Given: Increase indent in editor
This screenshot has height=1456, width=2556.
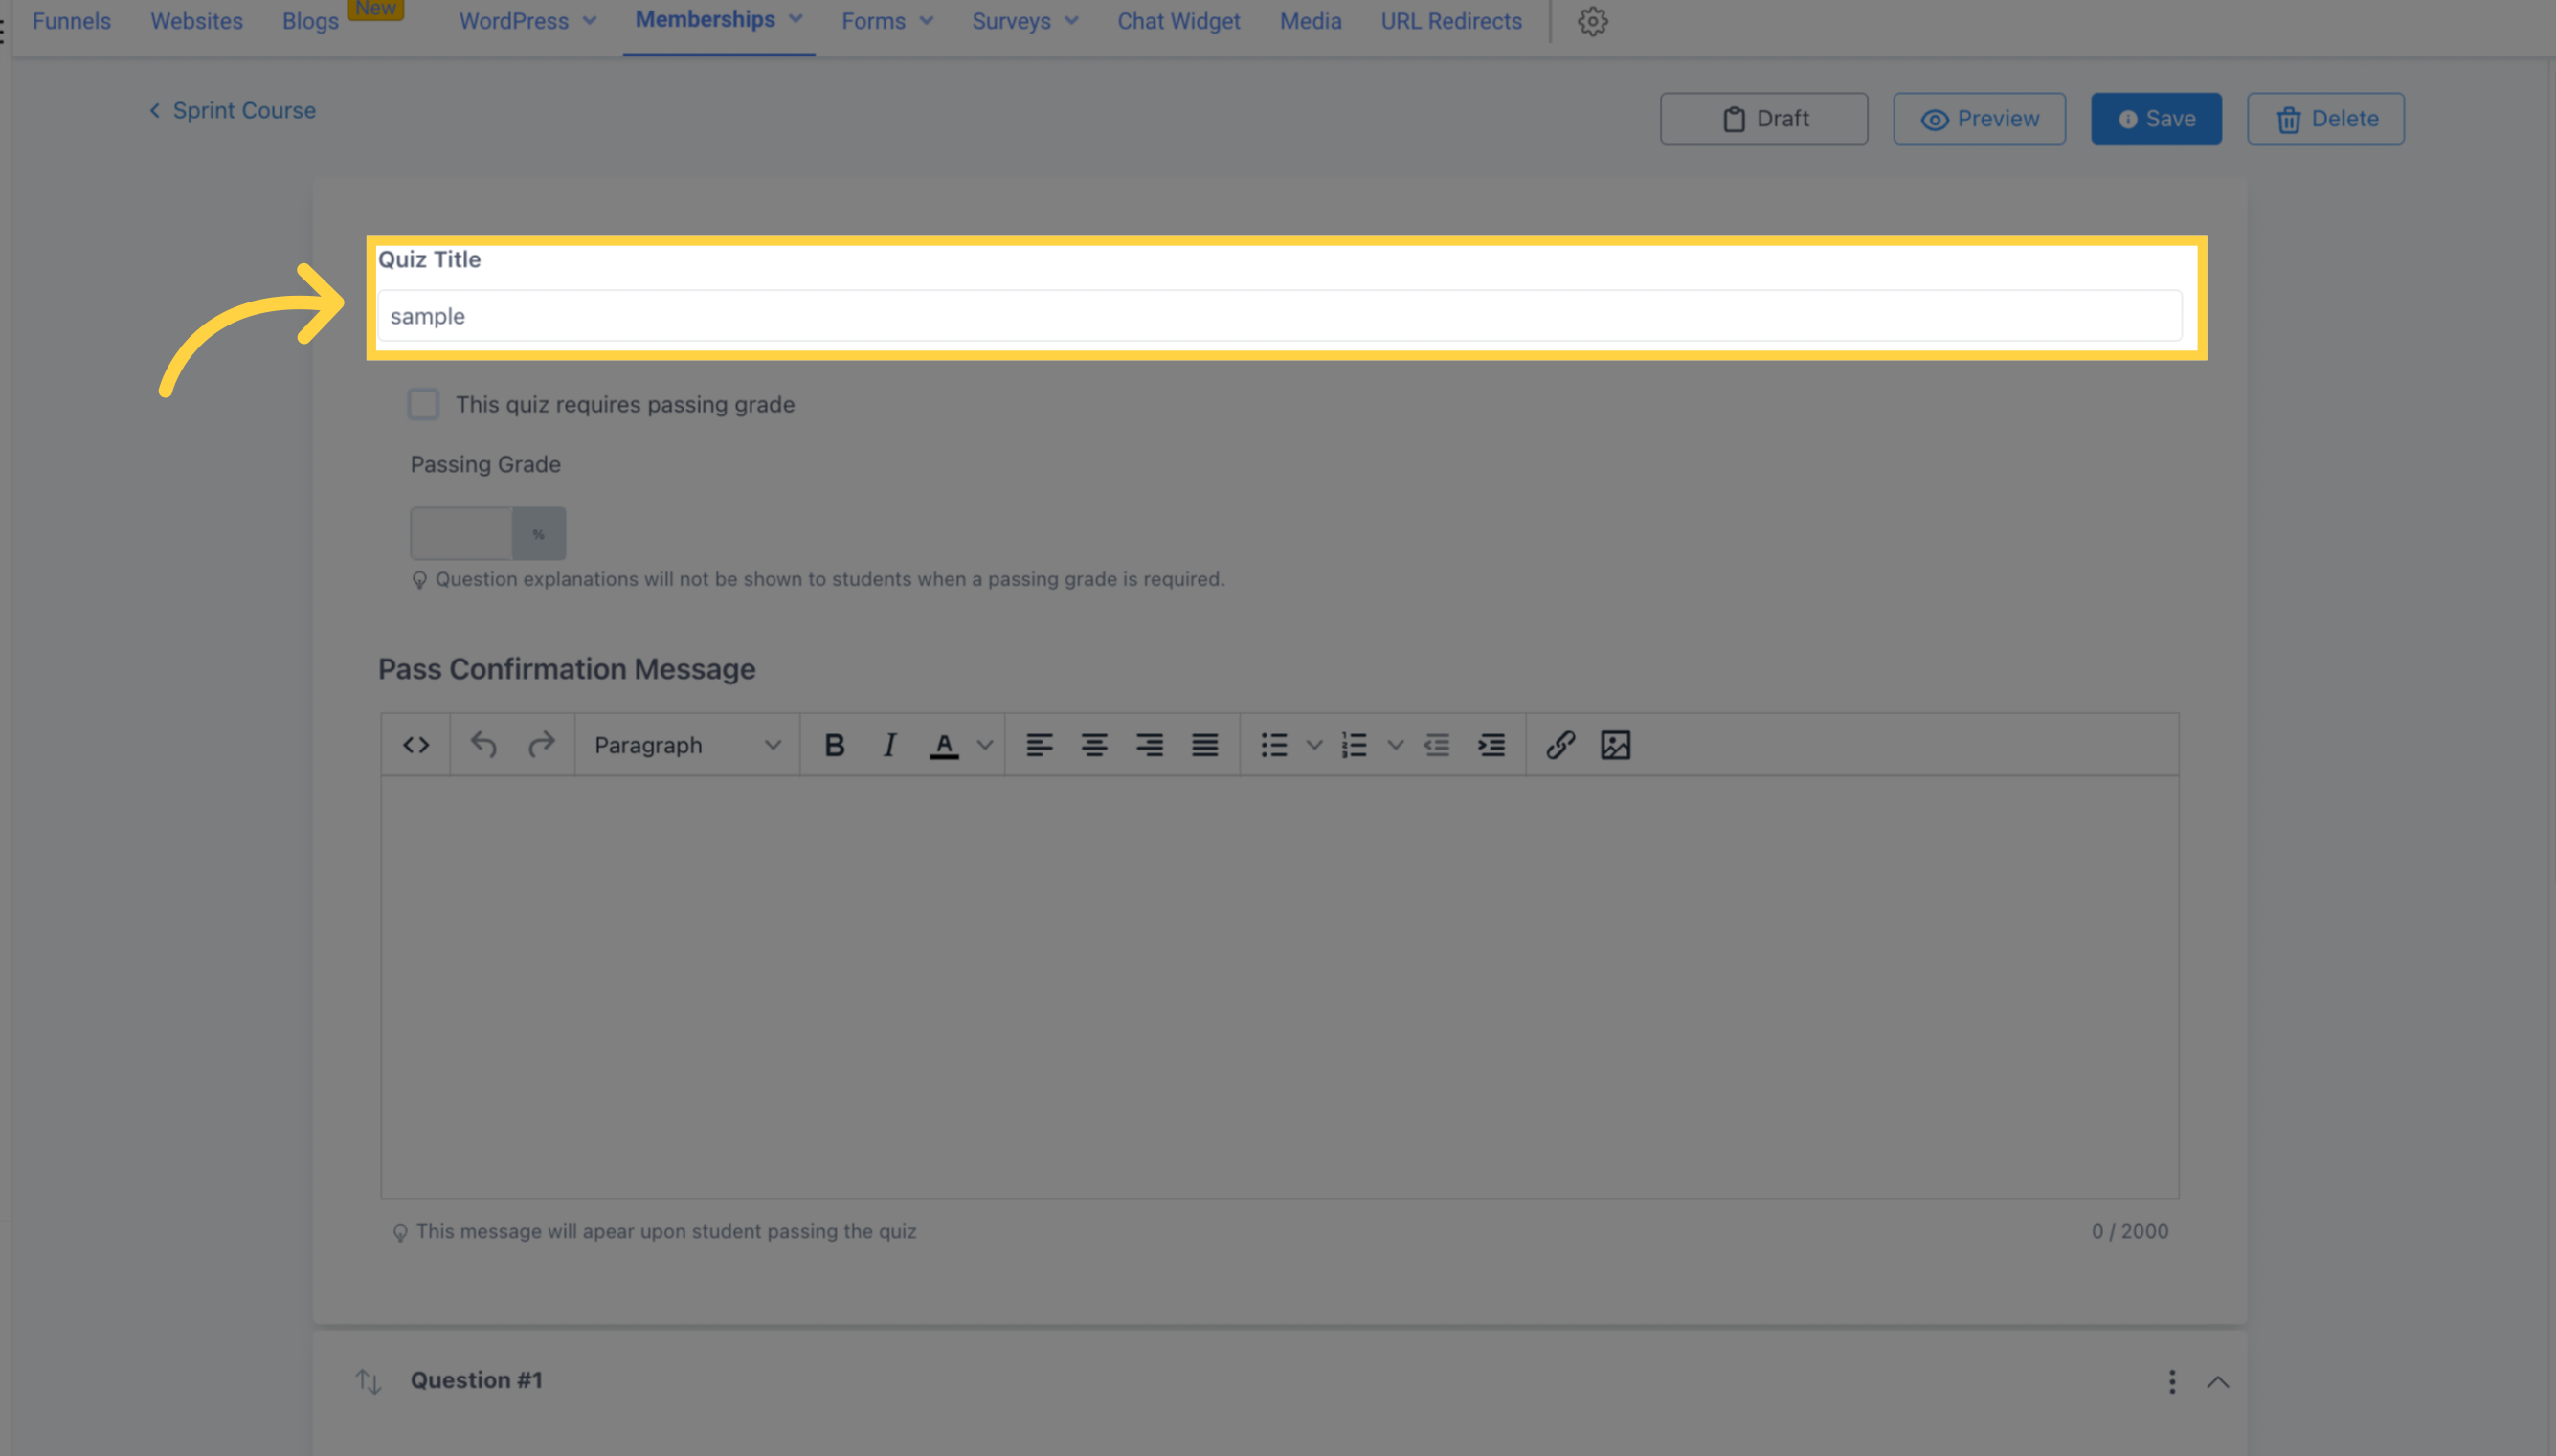Looking at the screenshot, I should click(x=1492, y=745).
